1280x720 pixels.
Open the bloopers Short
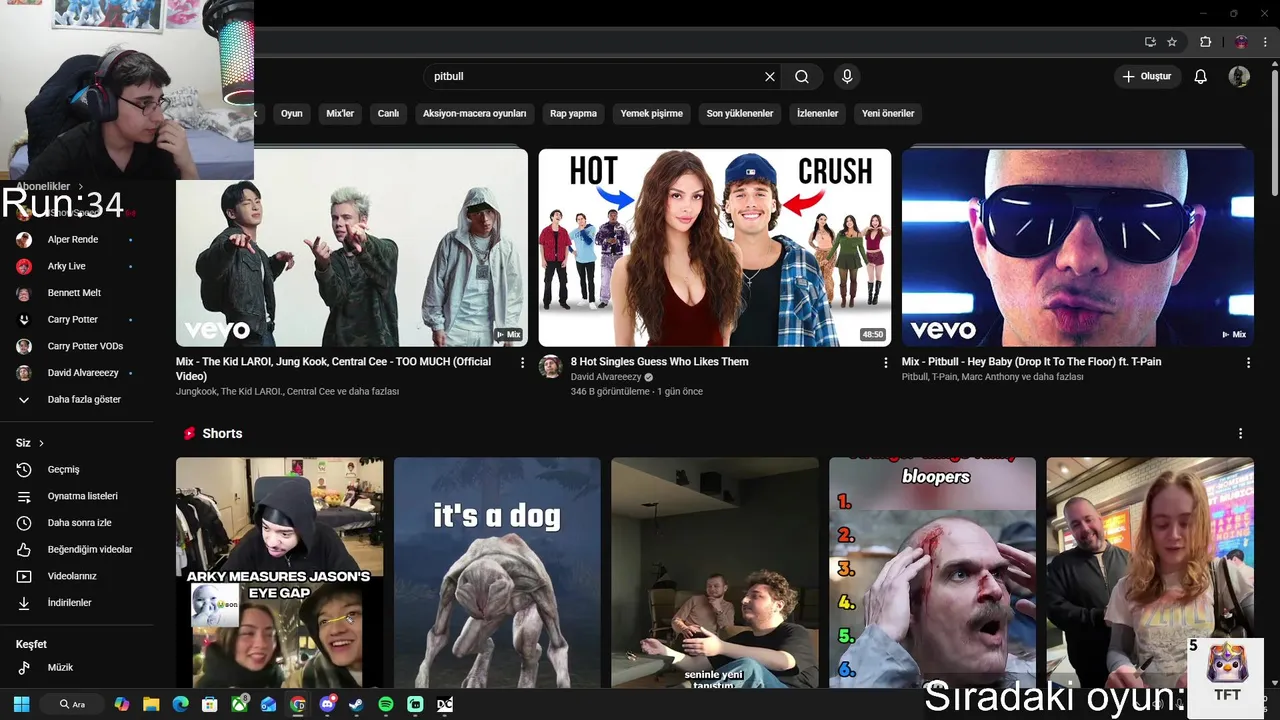tap(932, 572)
